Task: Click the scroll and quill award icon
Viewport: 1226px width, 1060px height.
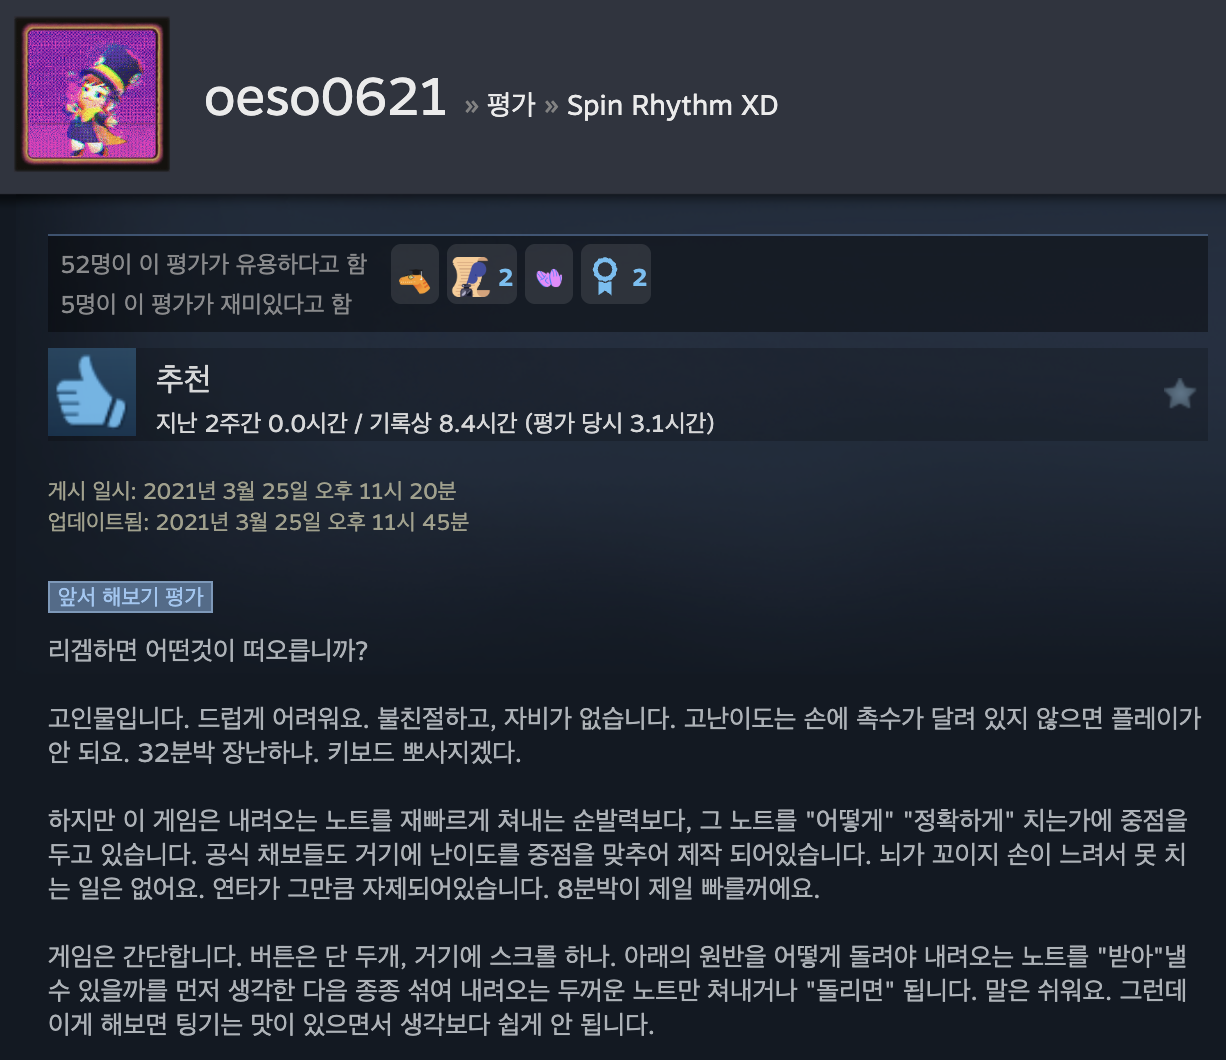Action: coord(470,274)
